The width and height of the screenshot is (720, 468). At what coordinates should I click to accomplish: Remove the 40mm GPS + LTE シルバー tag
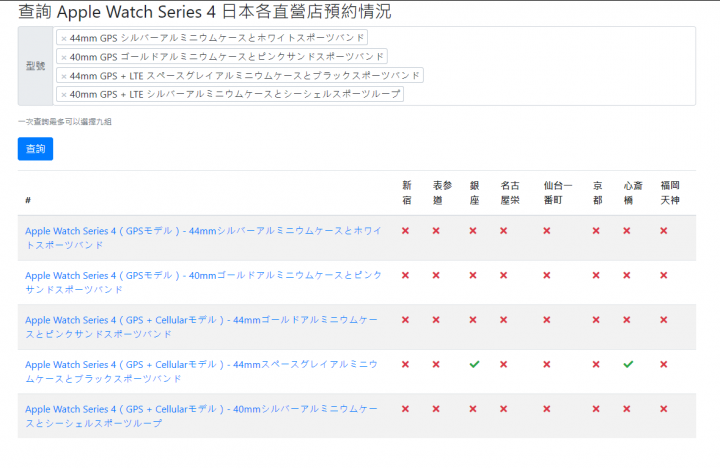(64, 95)
